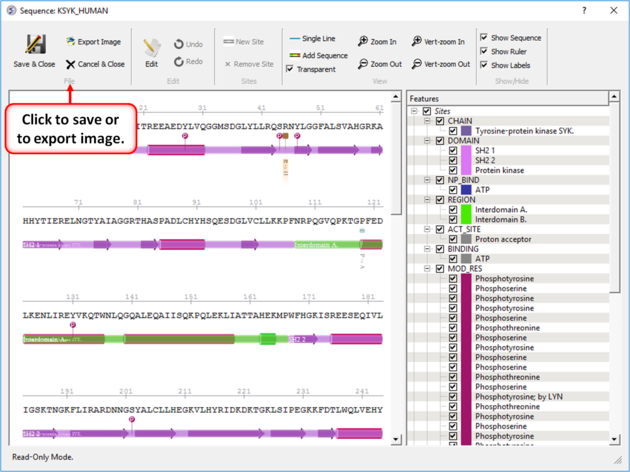The width and height of the screenshot is (630, 472).
Task: Collapse the DOMAIN tree node
Action: coord(427,141)
